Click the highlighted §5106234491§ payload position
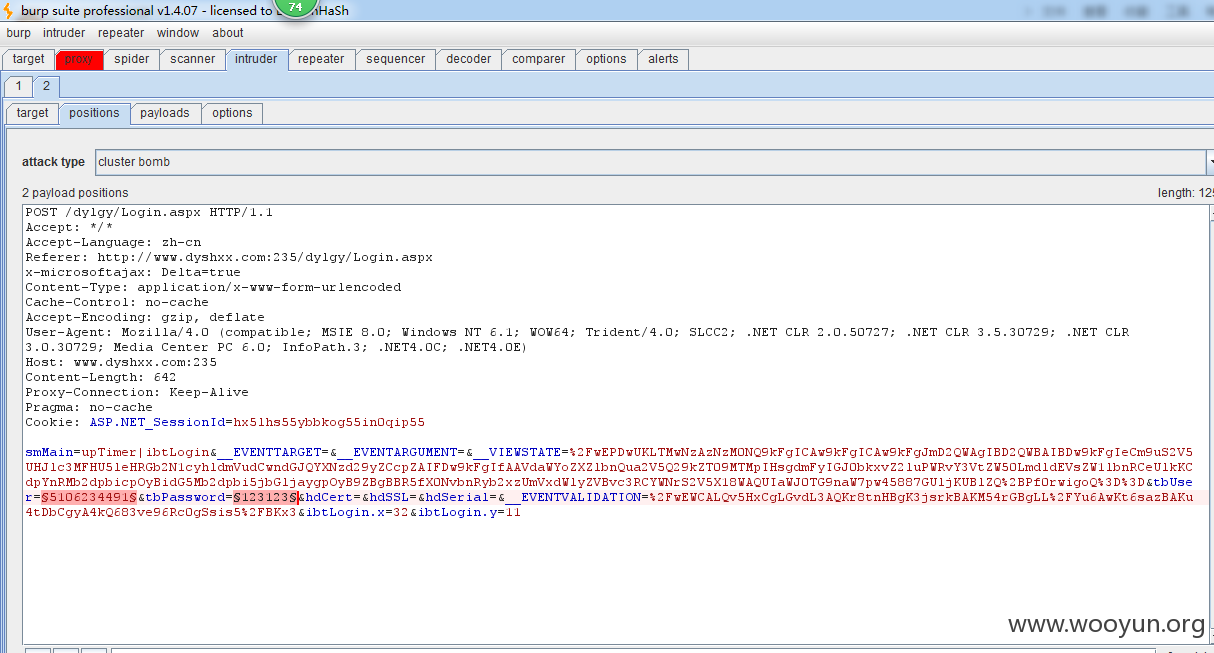The width and height of the screenshot is (1214, 653). 89,497
